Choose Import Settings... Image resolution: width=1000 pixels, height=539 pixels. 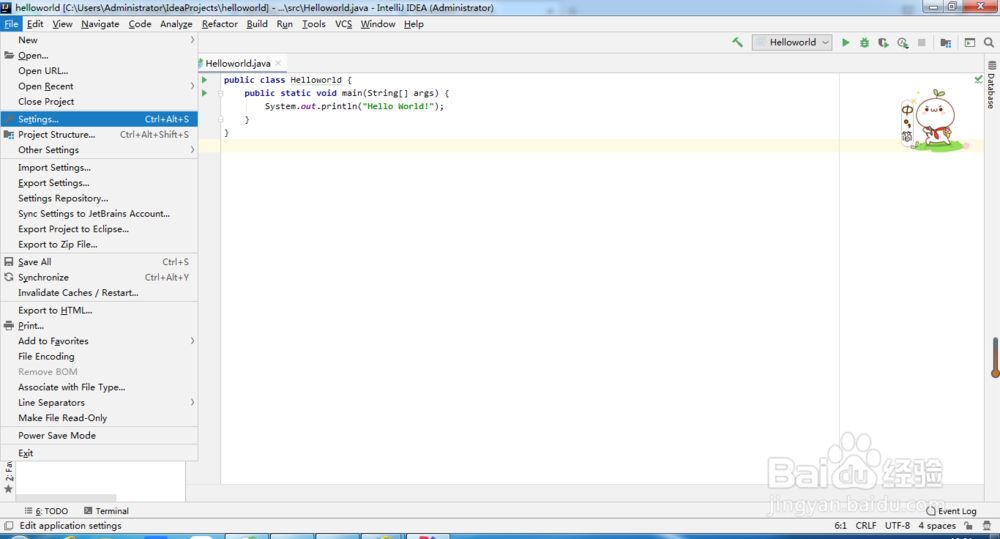coord(99,168)
